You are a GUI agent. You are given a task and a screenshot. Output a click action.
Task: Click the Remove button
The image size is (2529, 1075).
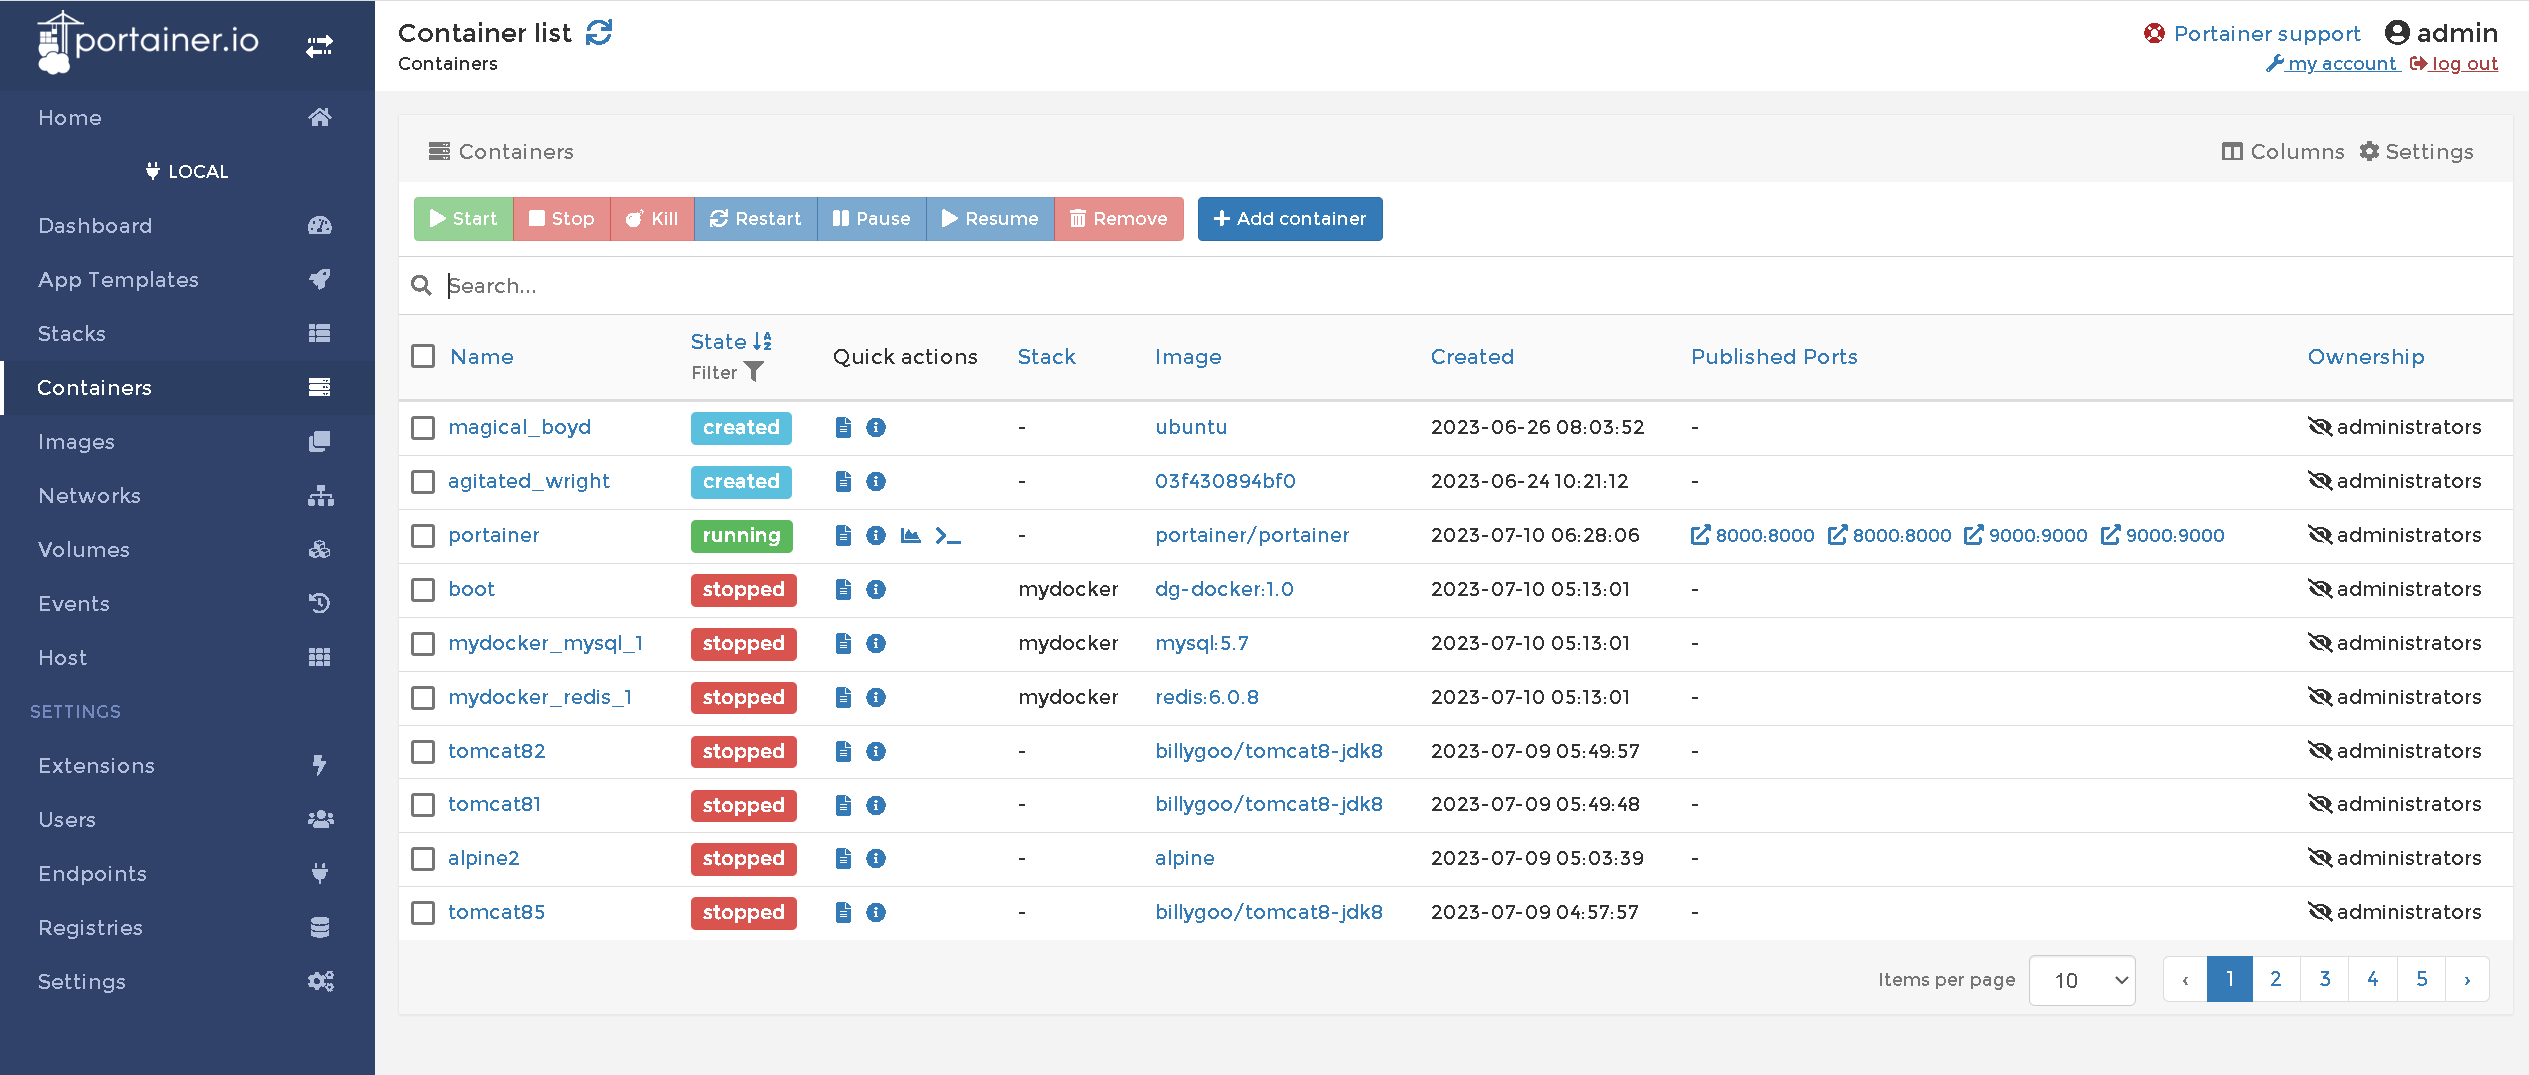(x=1118, y=219)
